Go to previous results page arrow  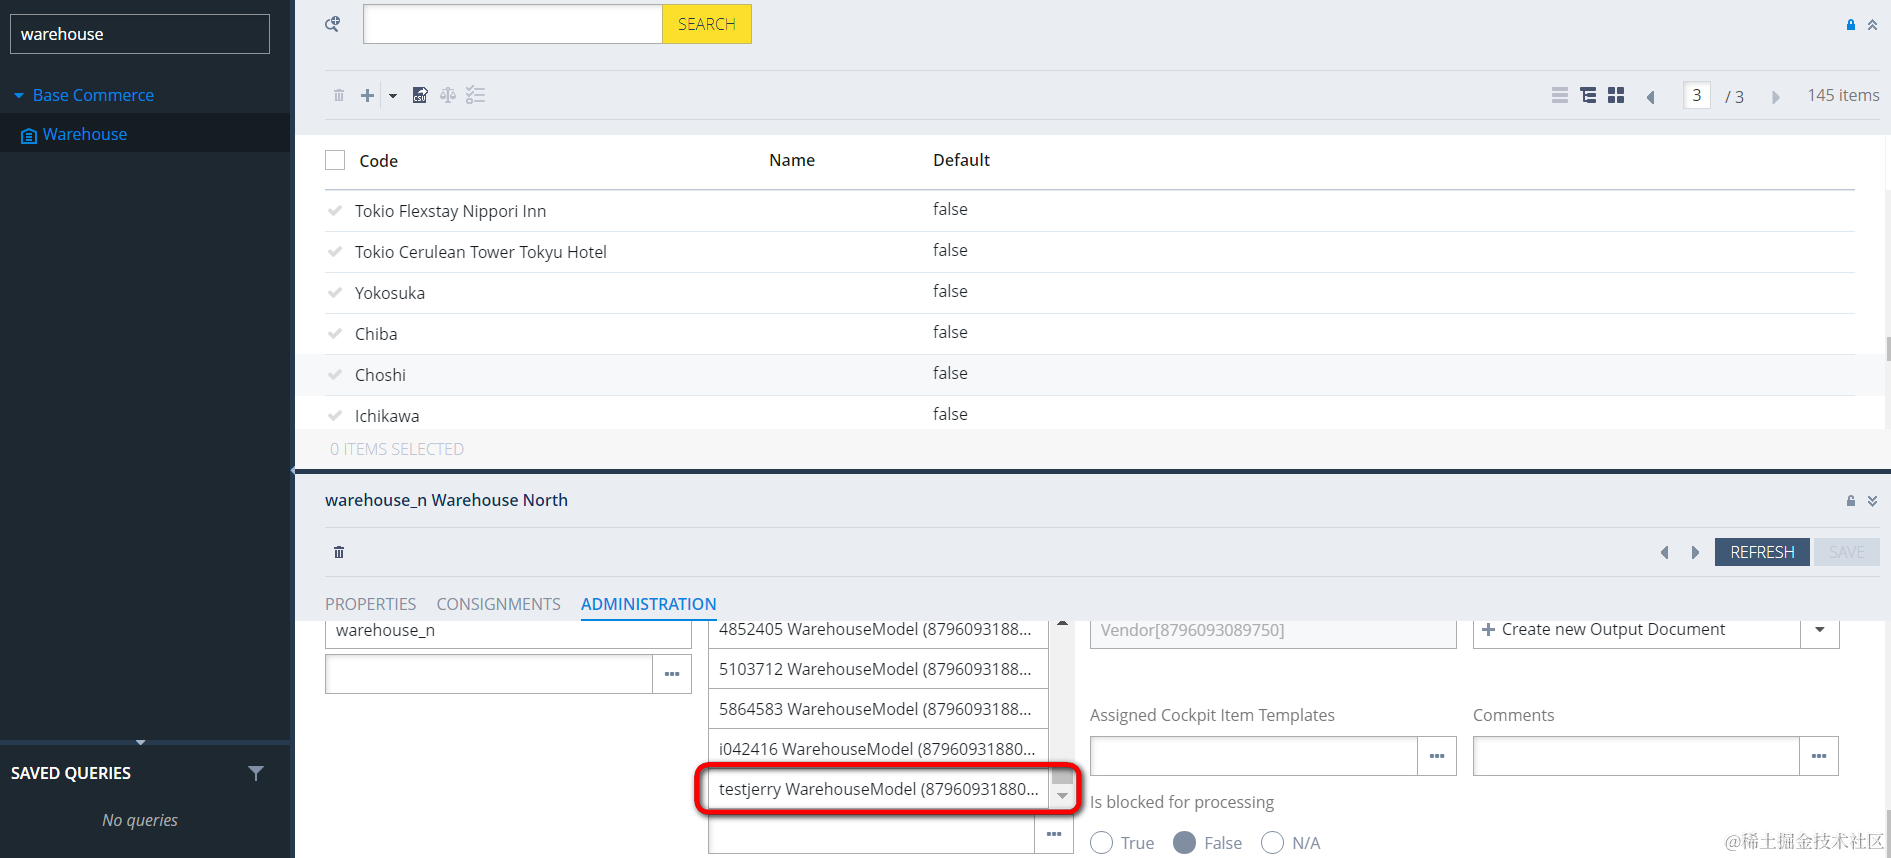point(1651,97)
